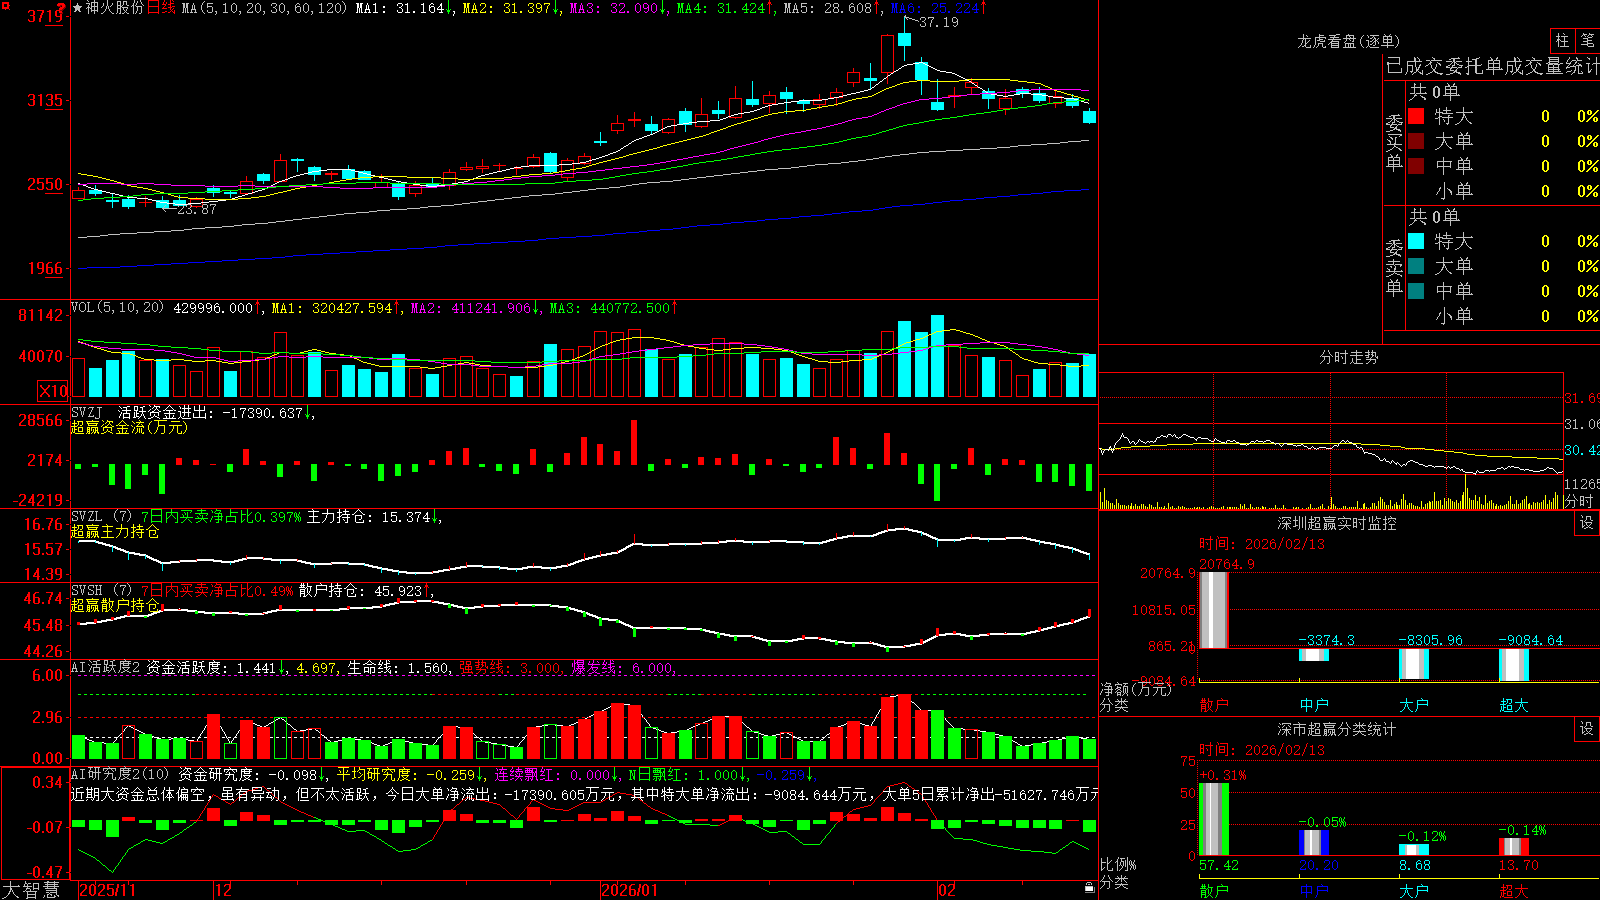This screenshot has height=900, width=1600.
Task: Click the 超赢散户持仓 label
Action: [115, 605]
